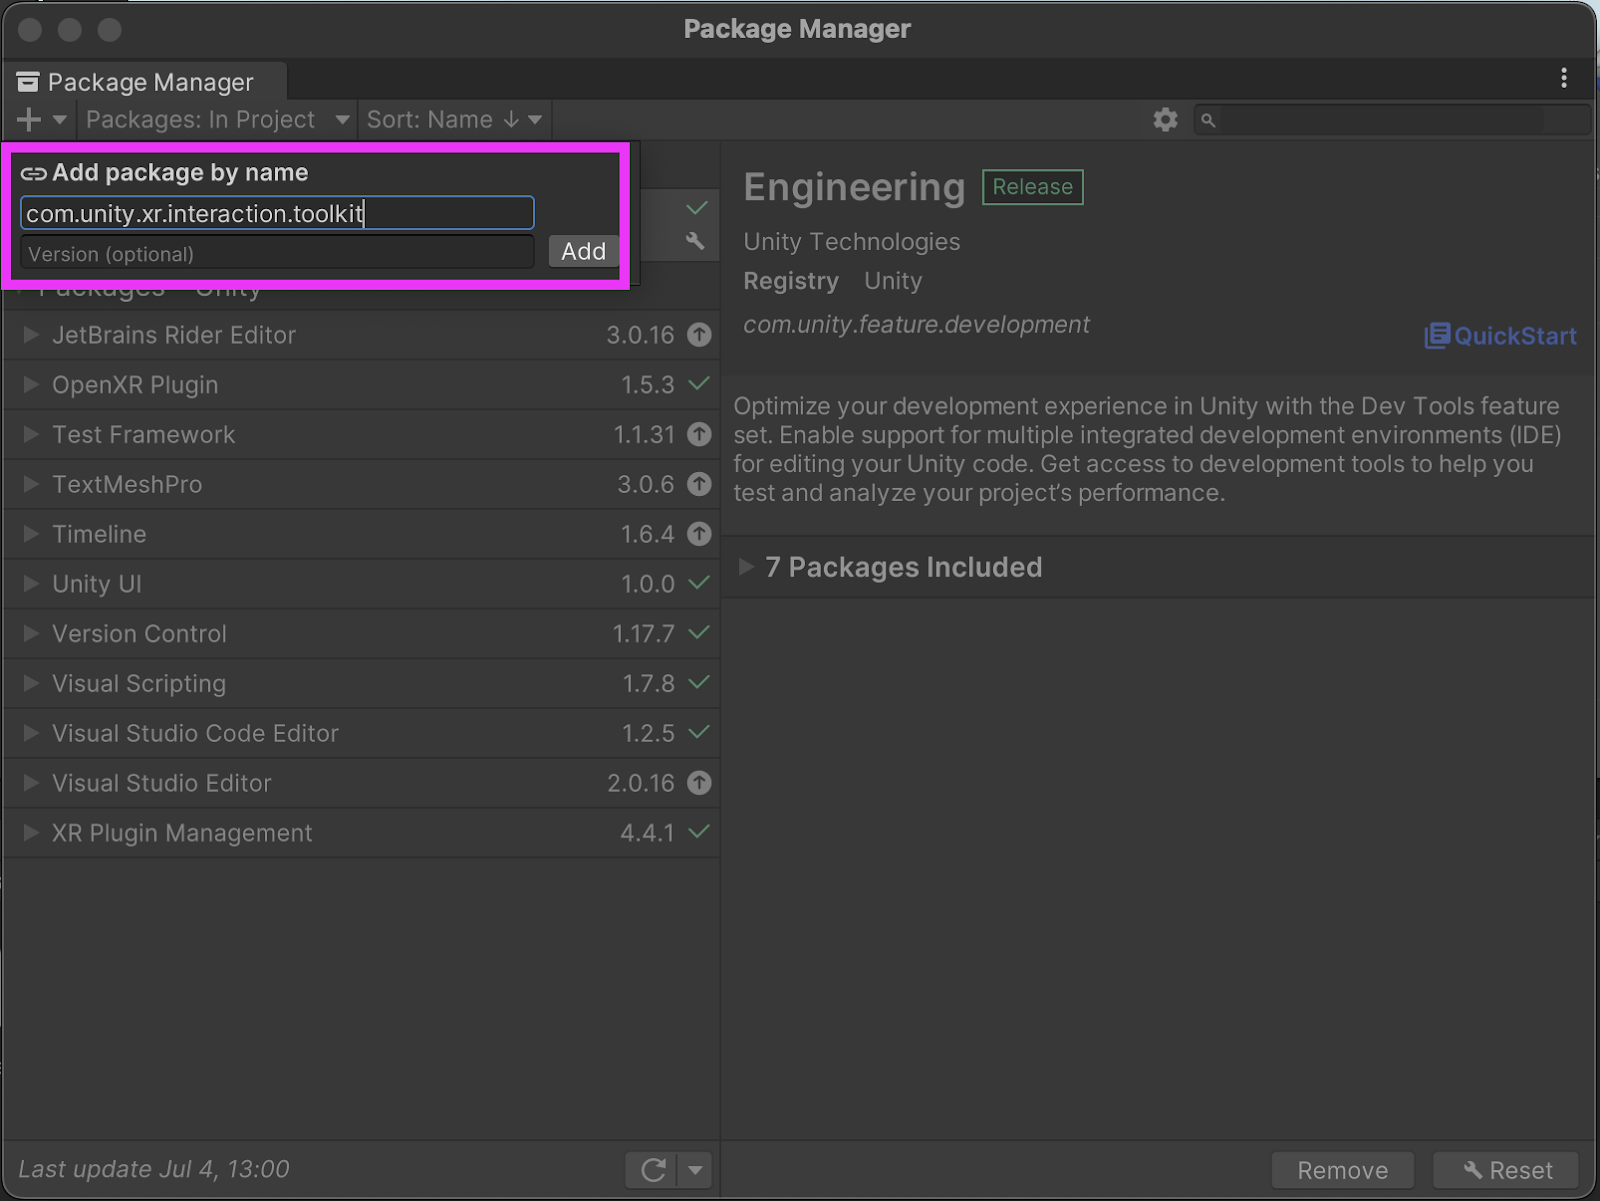Screen dimensions: 1600x1201
Task: Click the Reset button
Action: 1506,1170
